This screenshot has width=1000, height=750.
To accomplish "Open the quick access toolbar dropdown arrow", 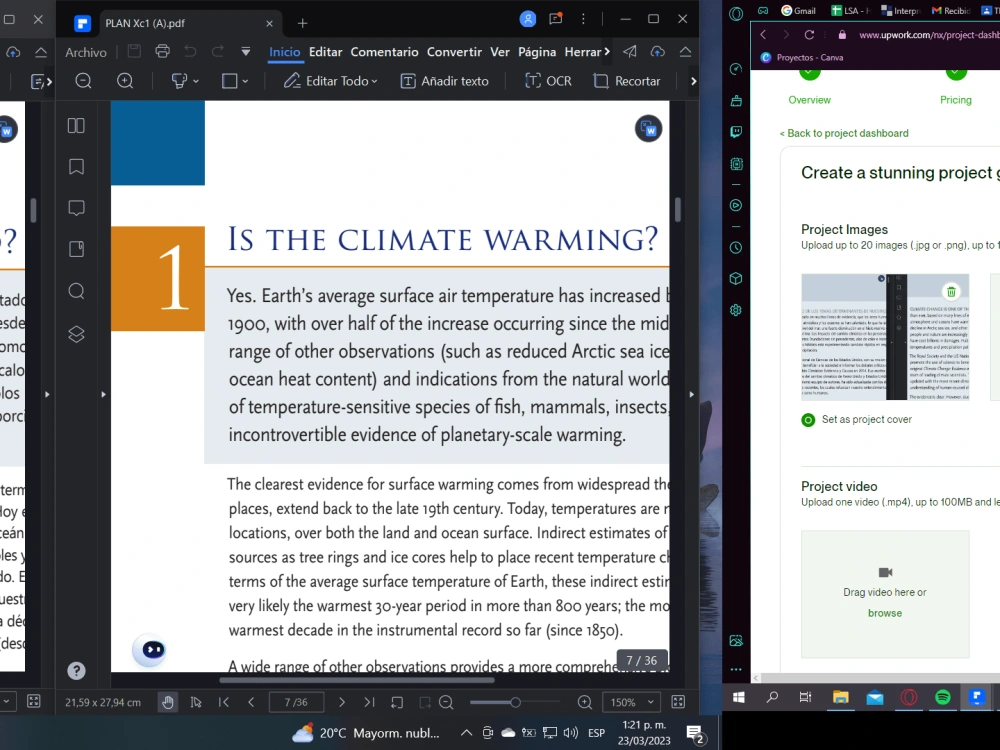I will 246,52.
